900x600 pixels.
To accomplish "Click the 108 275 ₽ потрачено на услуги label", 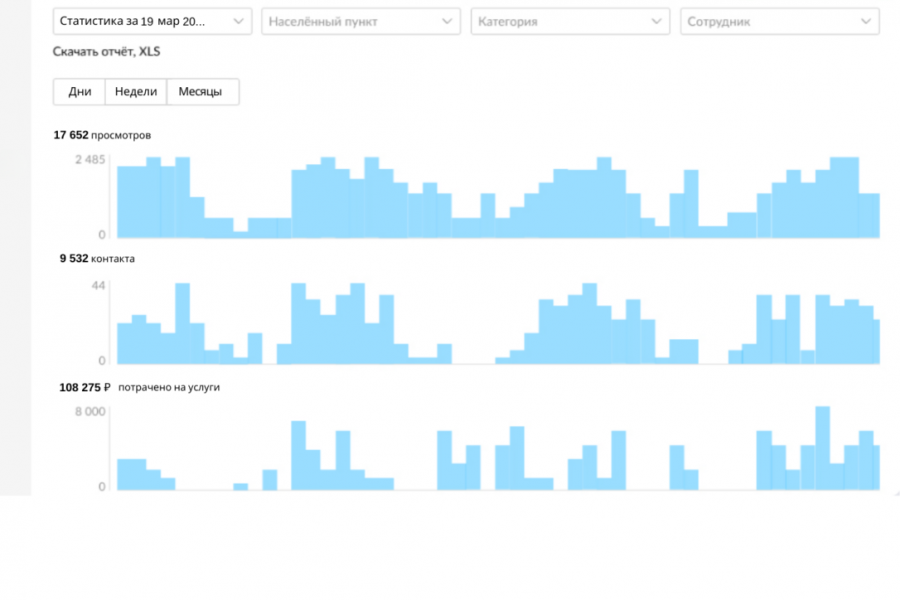I will coord(139,387).
